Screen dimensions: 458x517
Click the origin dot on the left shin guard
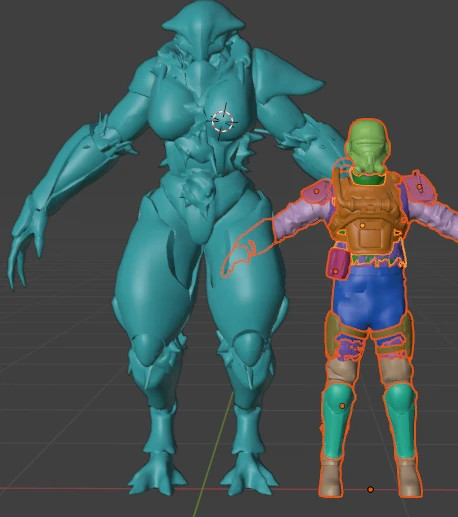pyautogui.click(x=342, y=406)
